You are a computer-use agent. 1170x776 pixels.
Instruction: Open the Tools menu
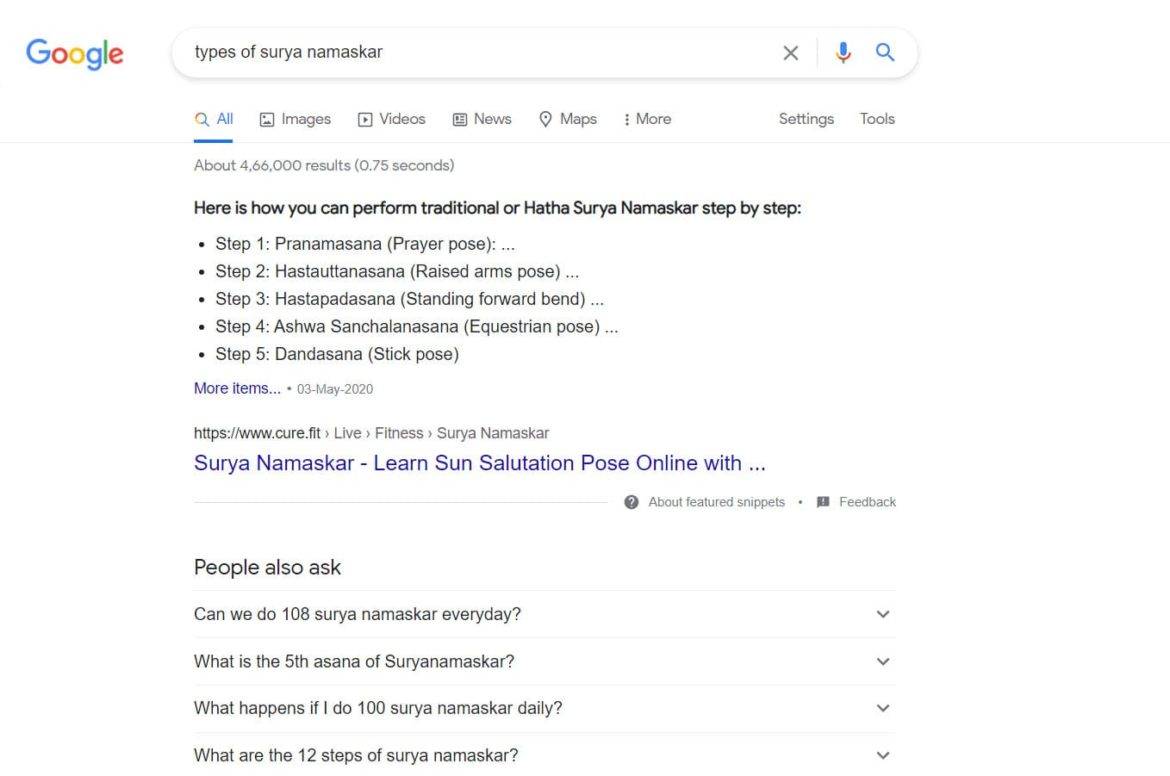pos(877,119)
